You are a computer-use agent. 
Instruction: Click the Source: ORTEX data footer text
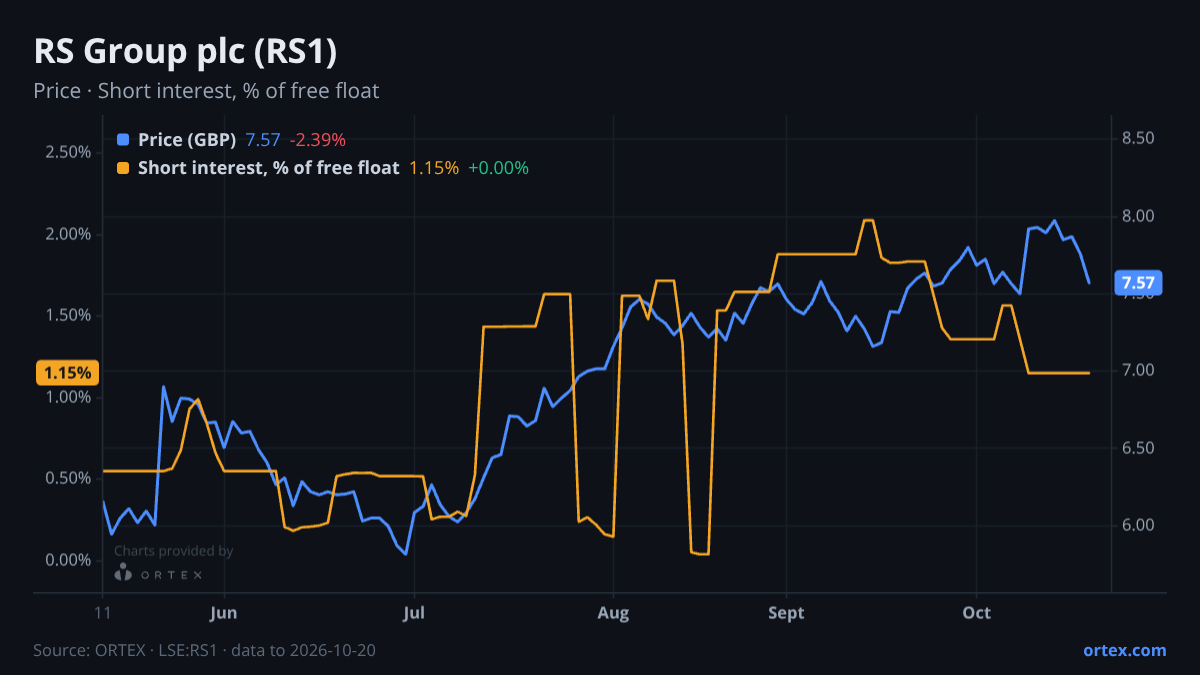pyautogui.click(x=204, y=650)
